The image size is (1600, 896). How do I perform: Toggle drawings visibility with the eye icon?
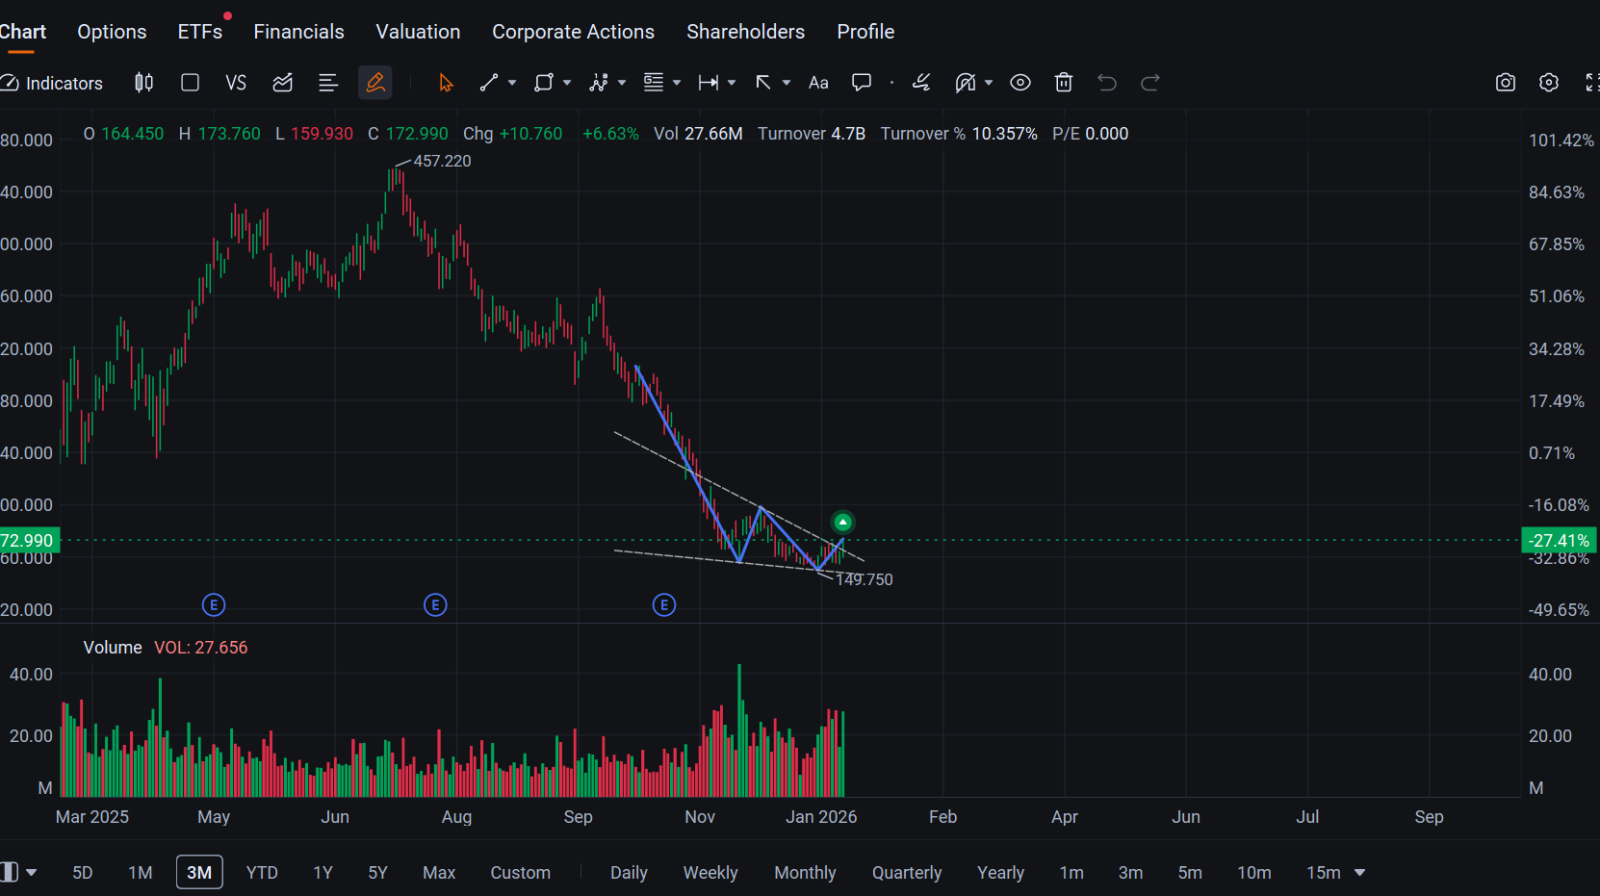pos(1020,83)
